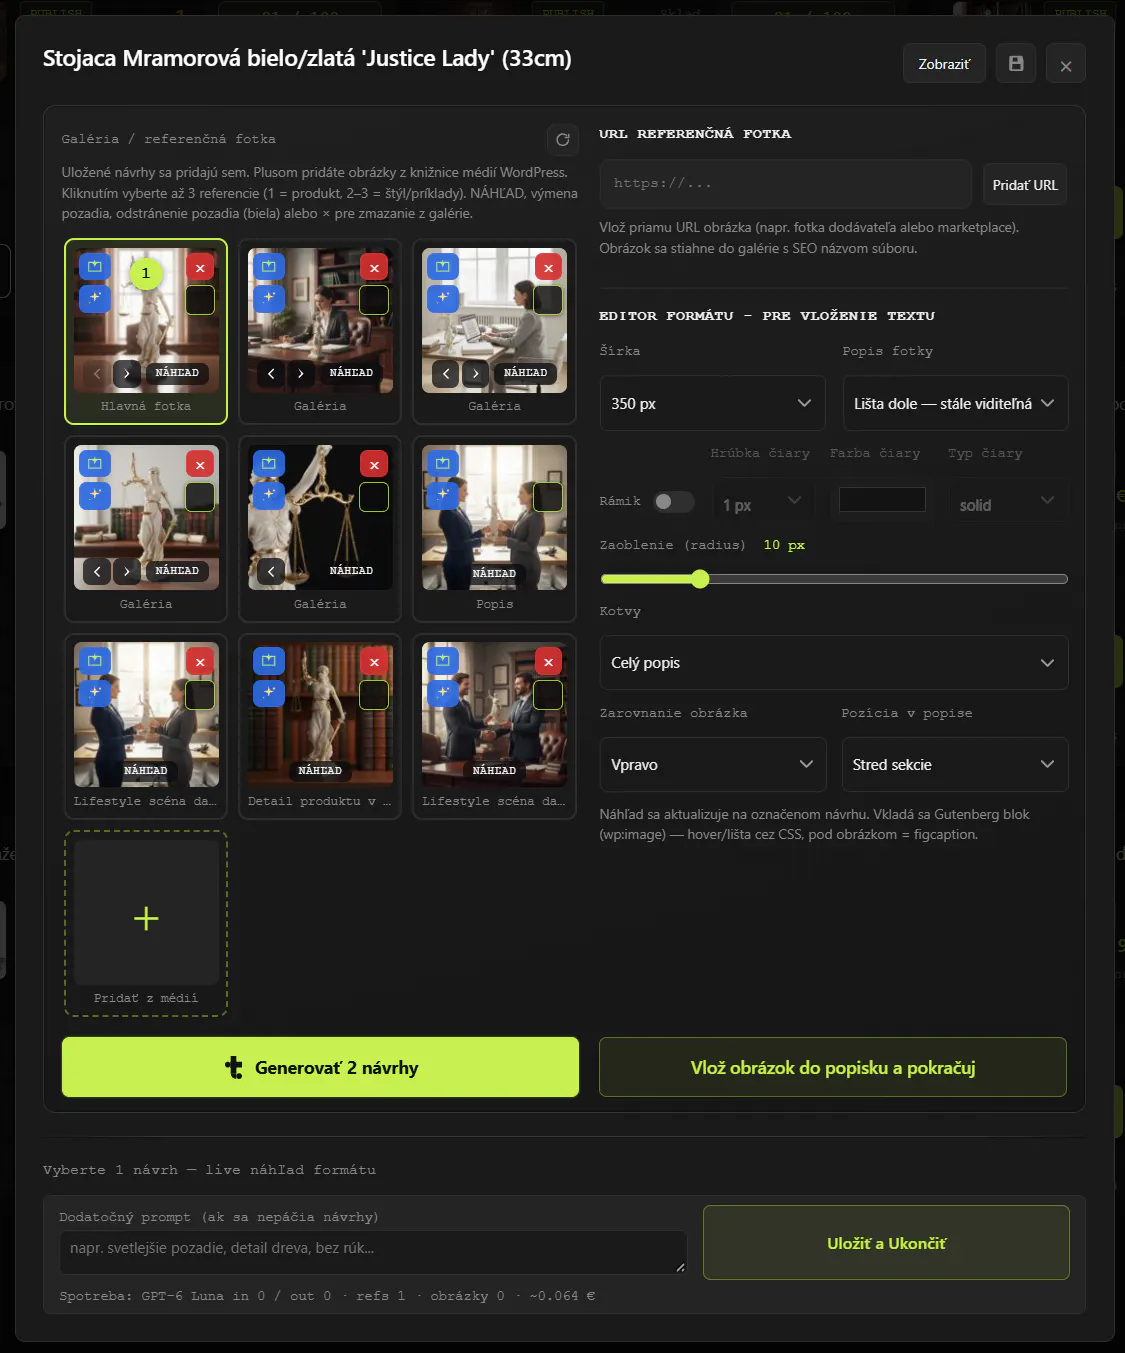This screenshot has width=1125, height=1353.
Task: Refresh the gallery with the reload icon
Action: pos(563,139)
